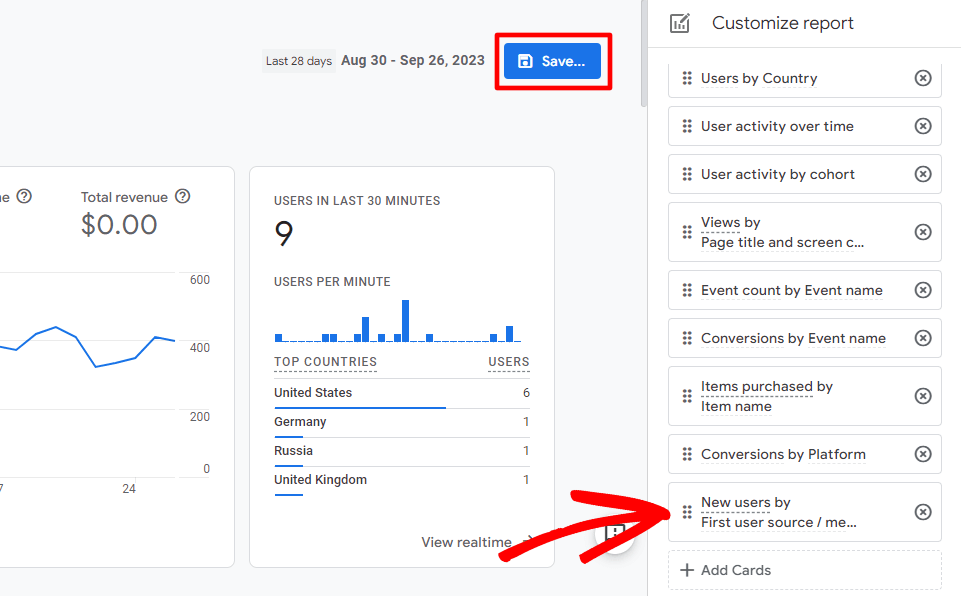This screenshot has height=596, width=961.
Task: Remove the User activity over time card
Action: click(923, 126)
